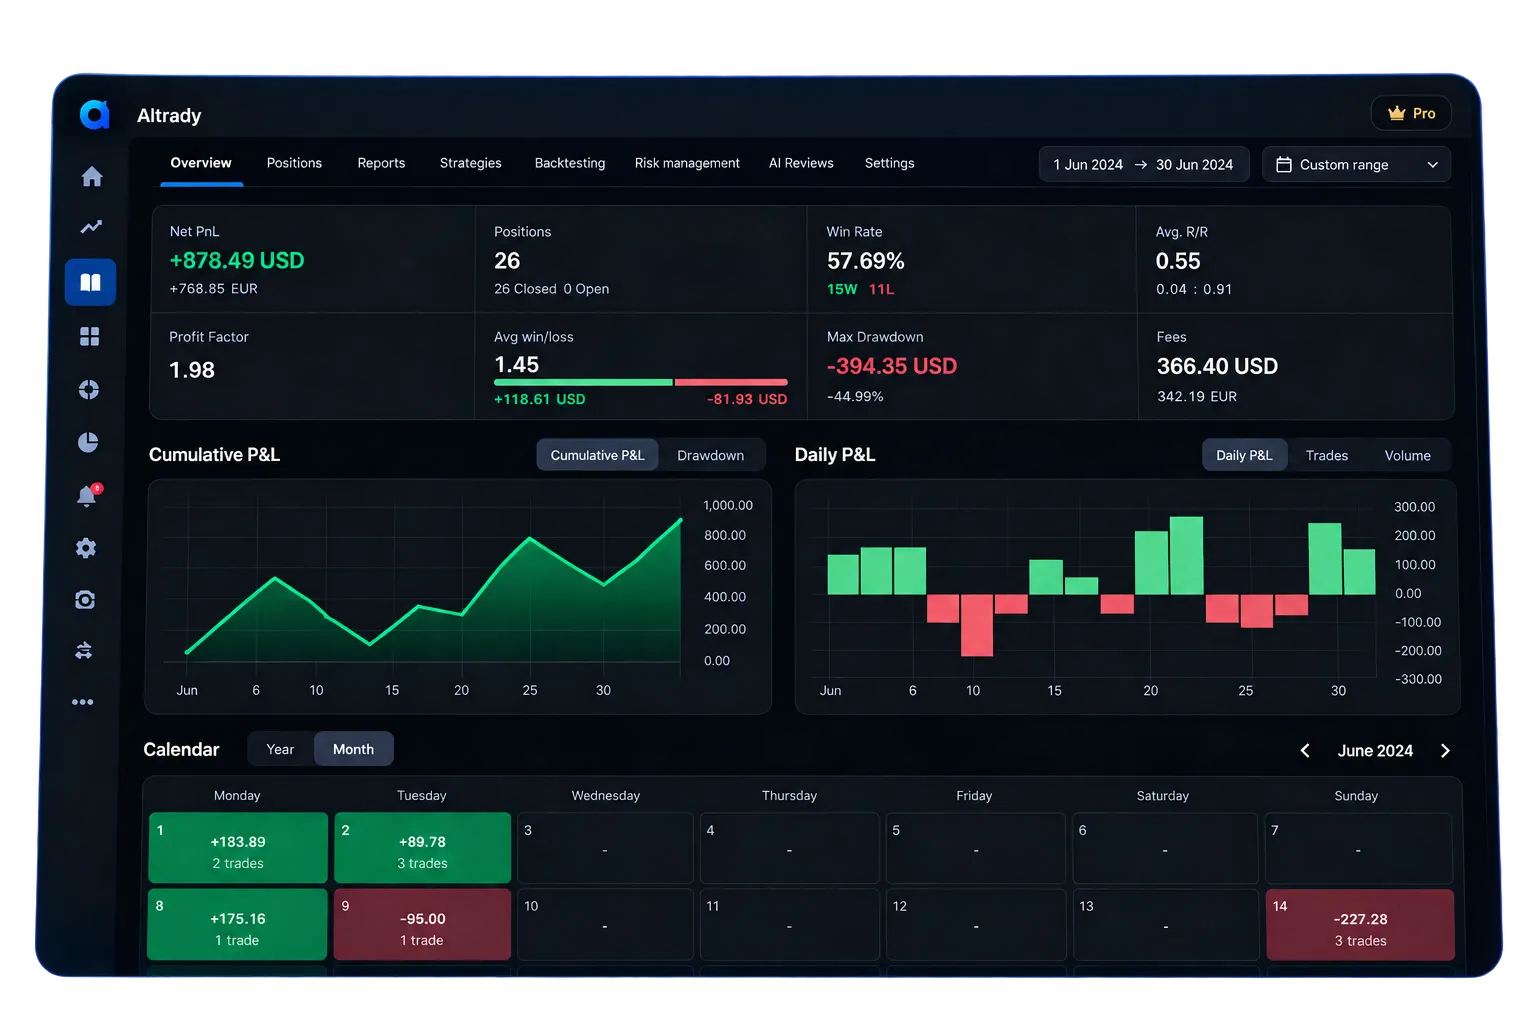The height and width of the screenshot is (1024, 1536).
Task: Switch chart to Drawdown view
Action: [710, 455]
